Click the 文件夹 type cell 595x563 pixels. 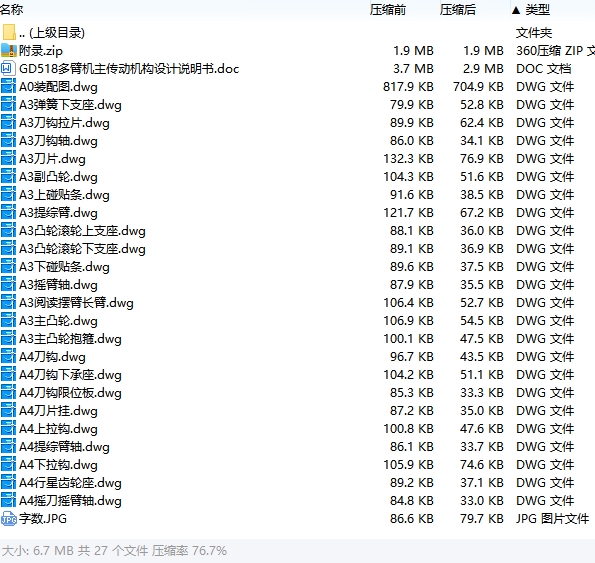click(534, 33)
